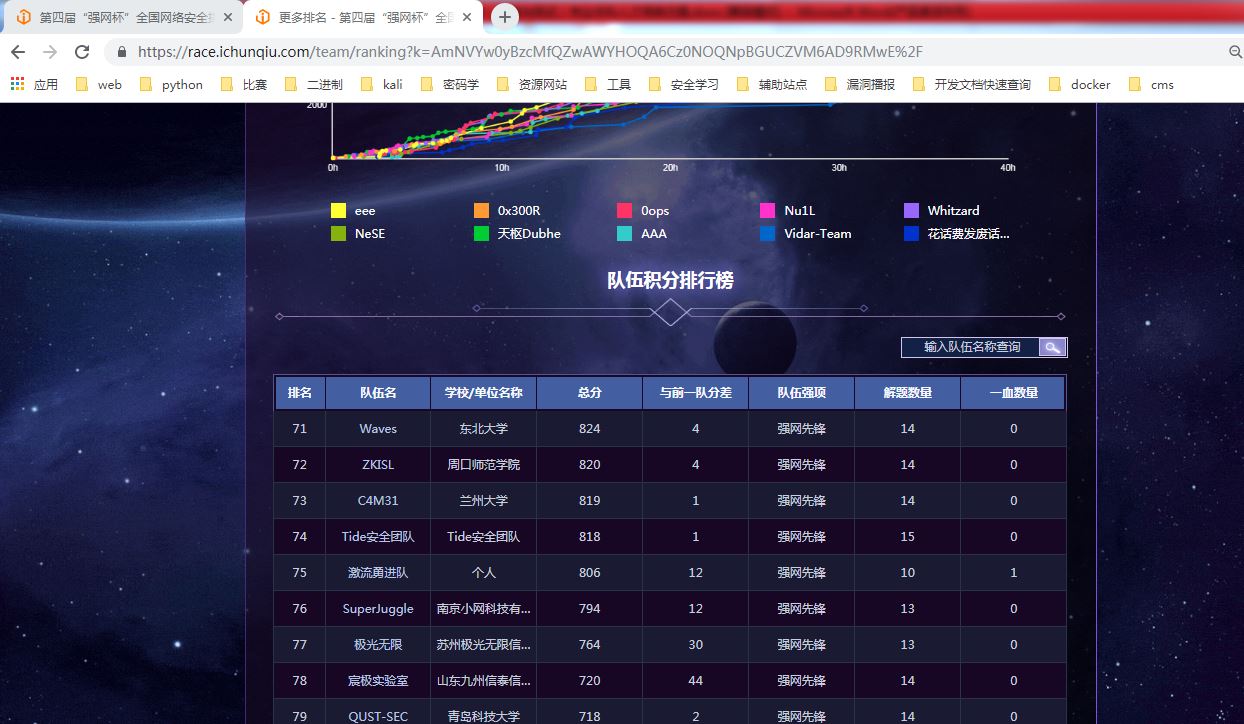Go back to the previous page
This screenshot has height=724, width=1244.
[18, 52]
